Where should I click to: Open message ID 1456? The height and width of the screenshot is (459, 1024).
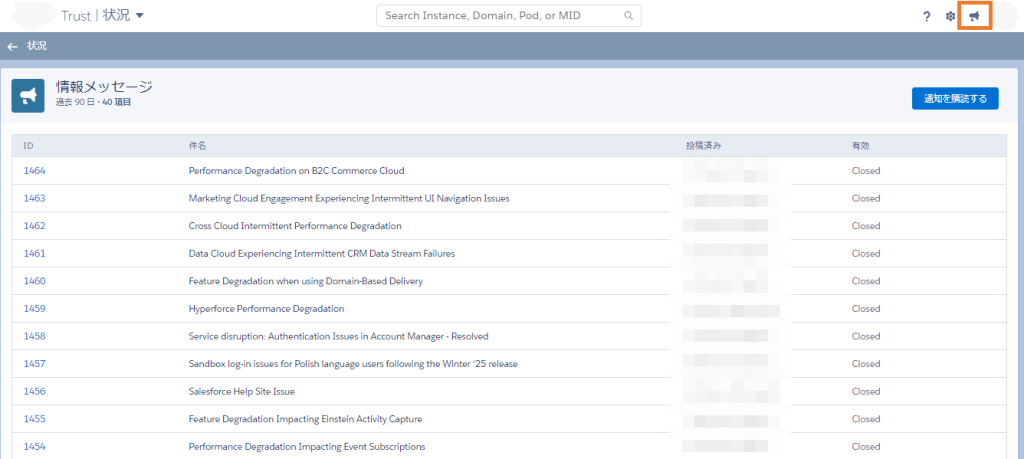(x=35, y=391)
